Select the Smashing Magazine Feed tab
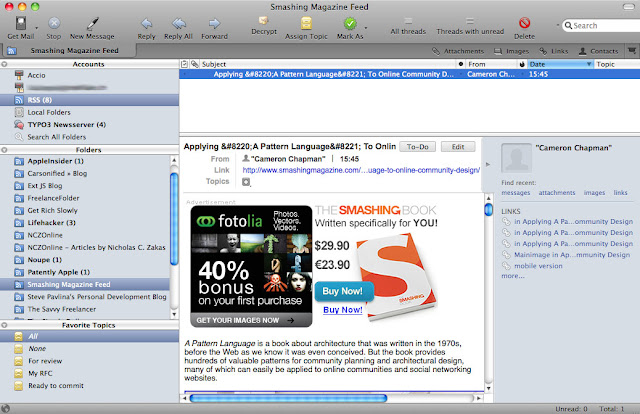The height and width of the screenshot is (414, 640). coord(69,51)
